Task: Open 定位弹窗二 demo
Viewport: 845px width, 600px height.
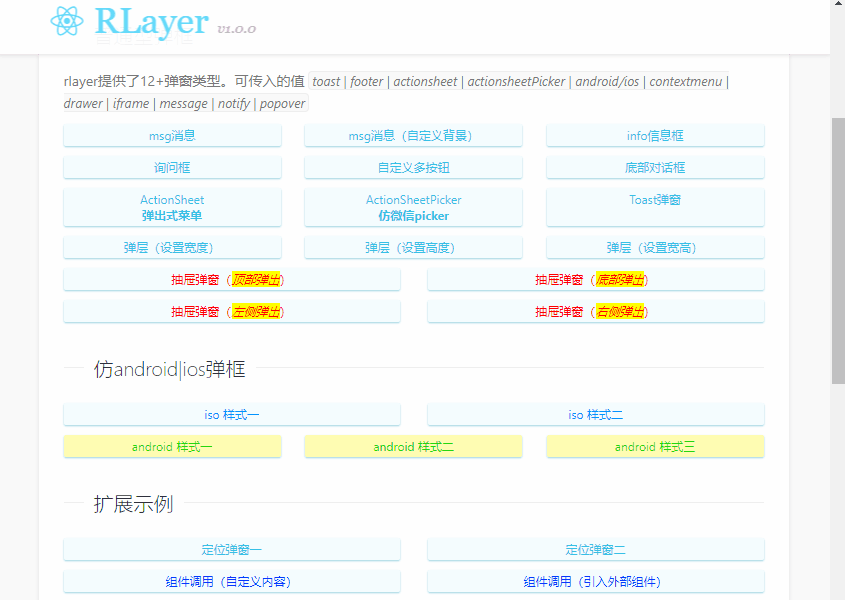Action: click(x=595, y=548)
